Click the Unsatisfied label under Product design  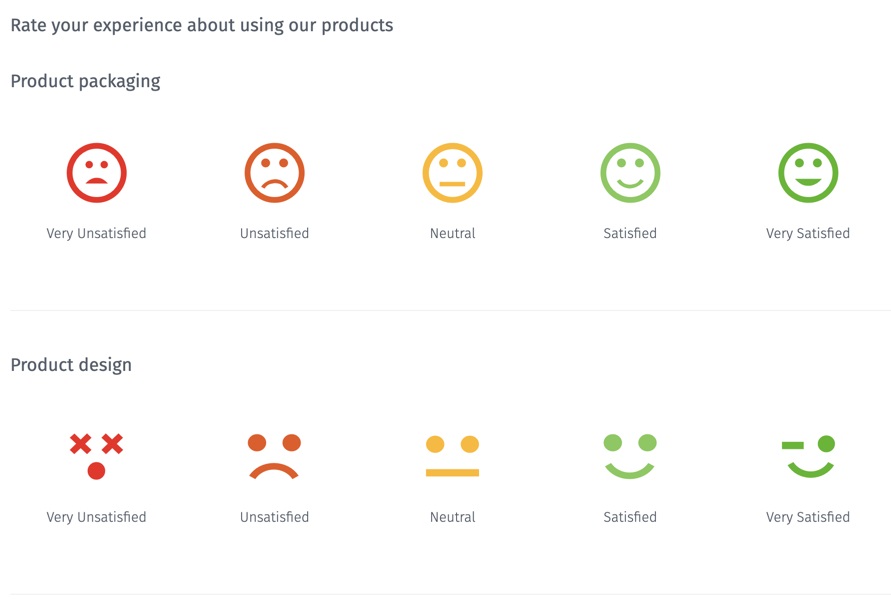[x=274, y=518]
